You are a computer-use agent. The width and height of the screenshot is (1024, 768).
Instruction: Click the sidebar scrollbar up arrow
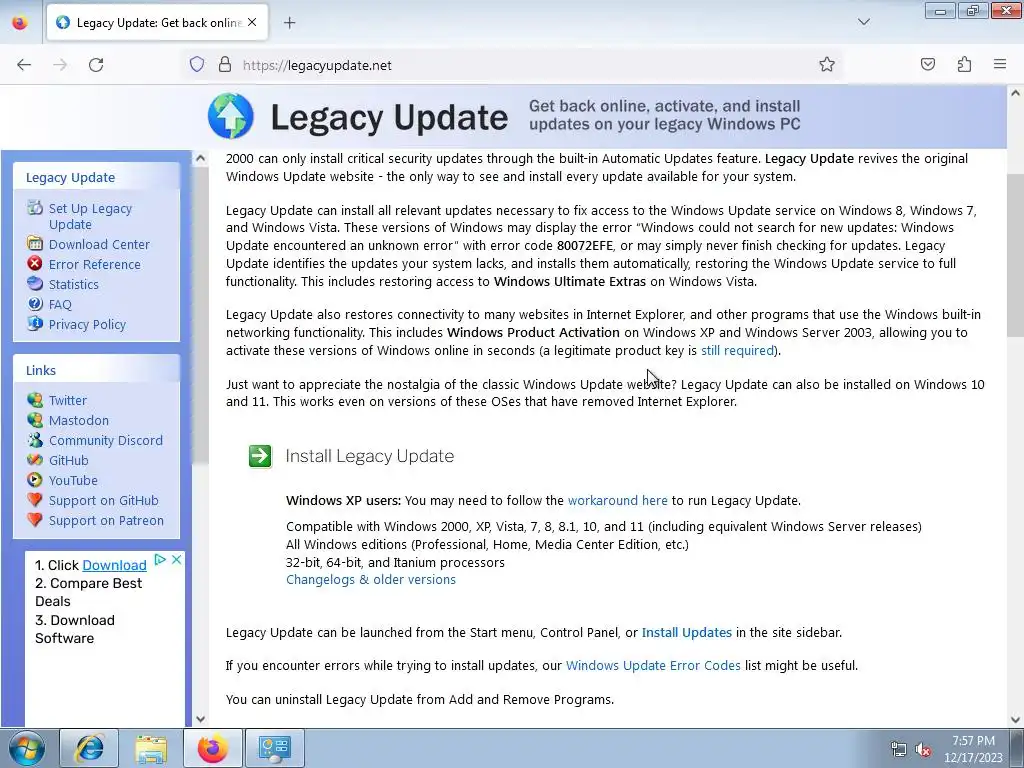click(200, 158)
